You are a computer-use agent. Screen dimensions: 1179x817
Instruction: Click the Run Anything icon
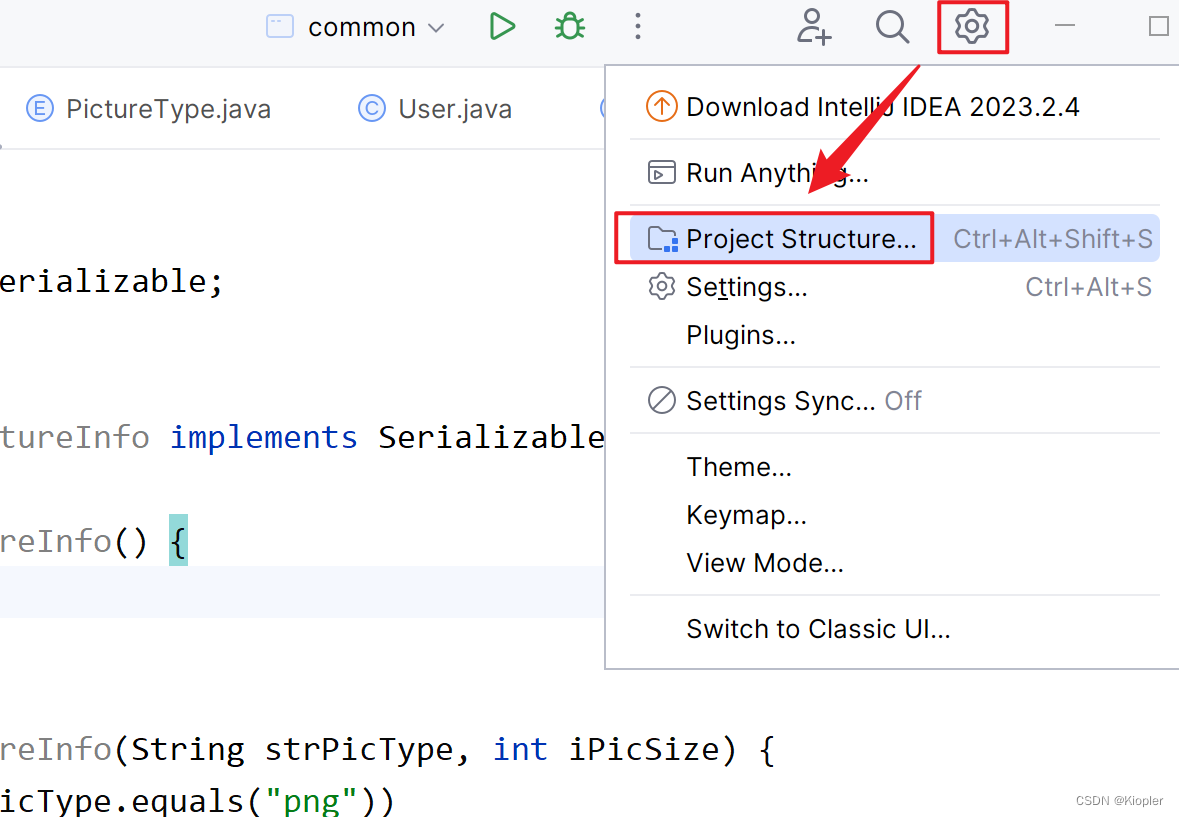[662, 173]
